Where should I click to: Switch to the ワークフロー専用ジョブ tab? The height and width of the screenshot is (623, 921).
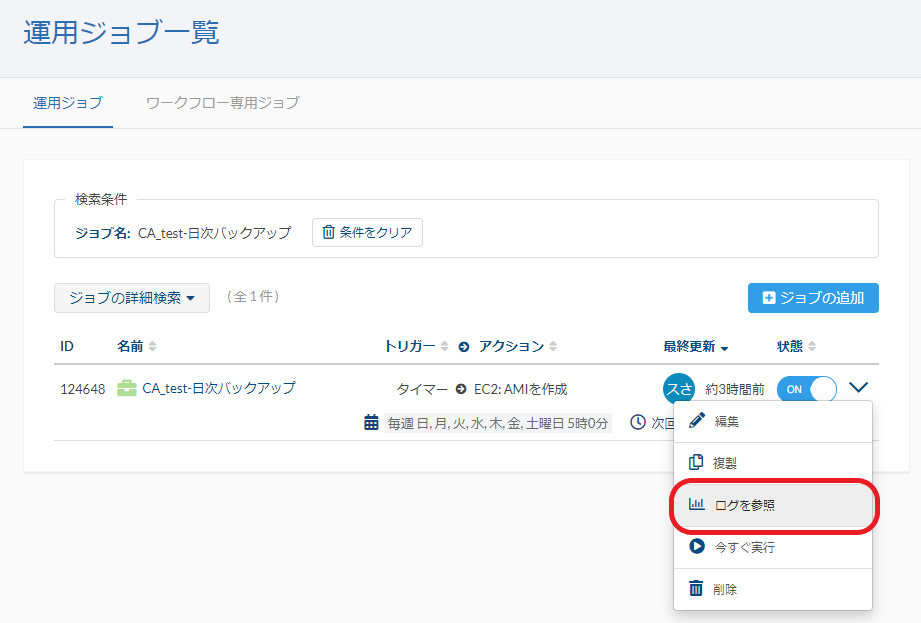(222, 102)
